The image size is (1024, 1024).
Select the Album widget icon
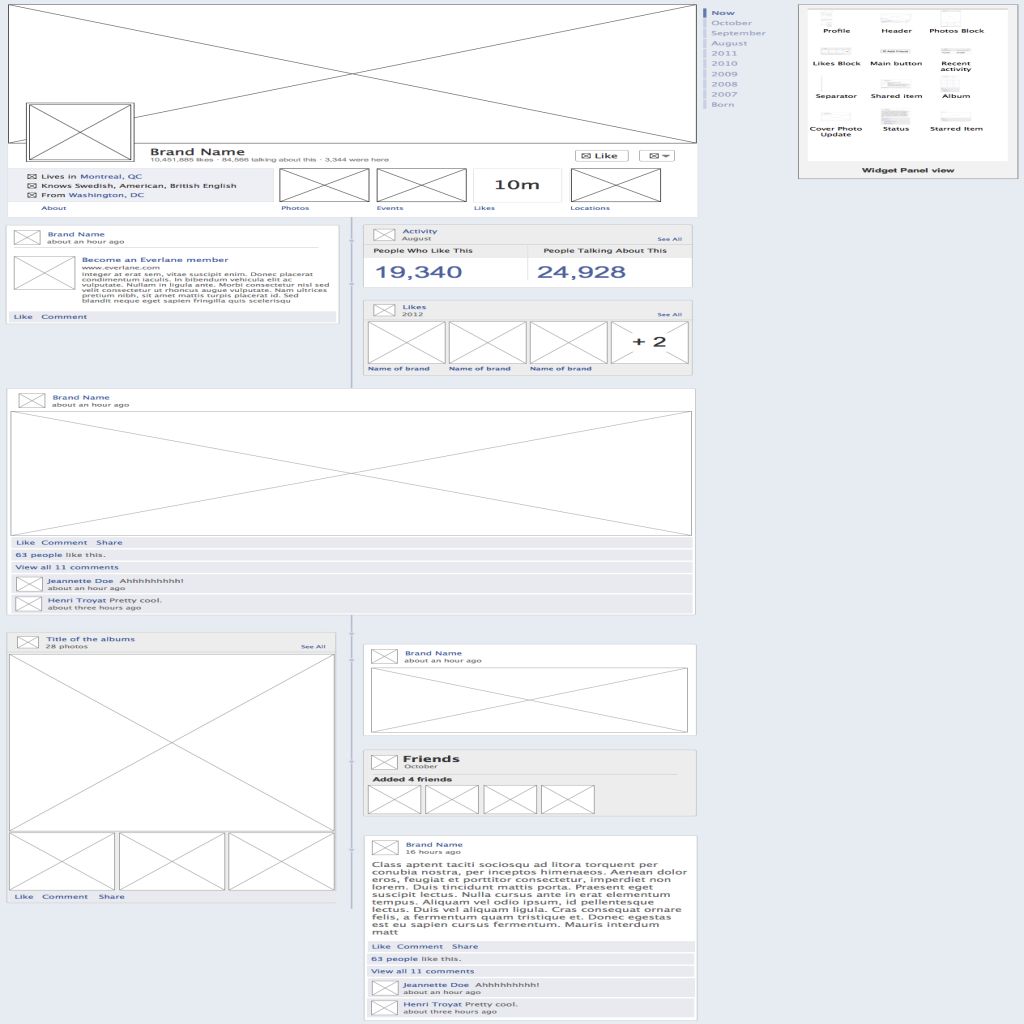pyautogui.click(x=956, y=84)
